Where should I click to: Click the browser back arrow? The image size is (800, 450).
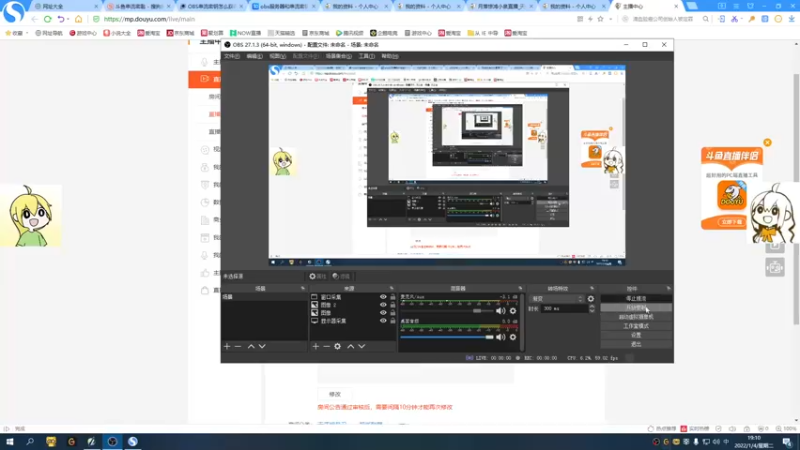click(x=35, y=19)
